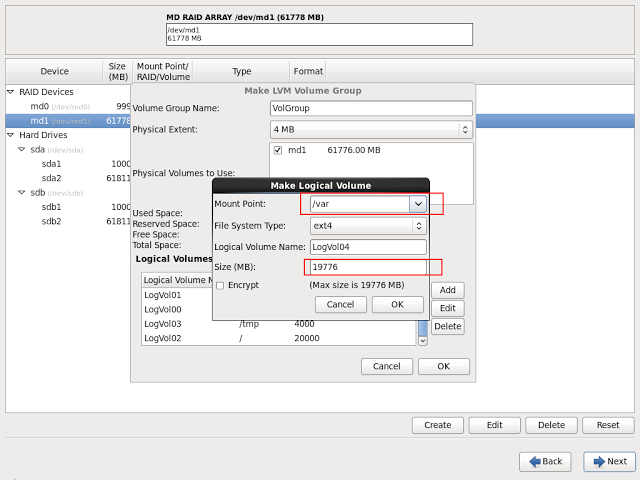Click the Next arrow button
The width and height of the screenshot is (640, 480).
click(x=609, y=461)
